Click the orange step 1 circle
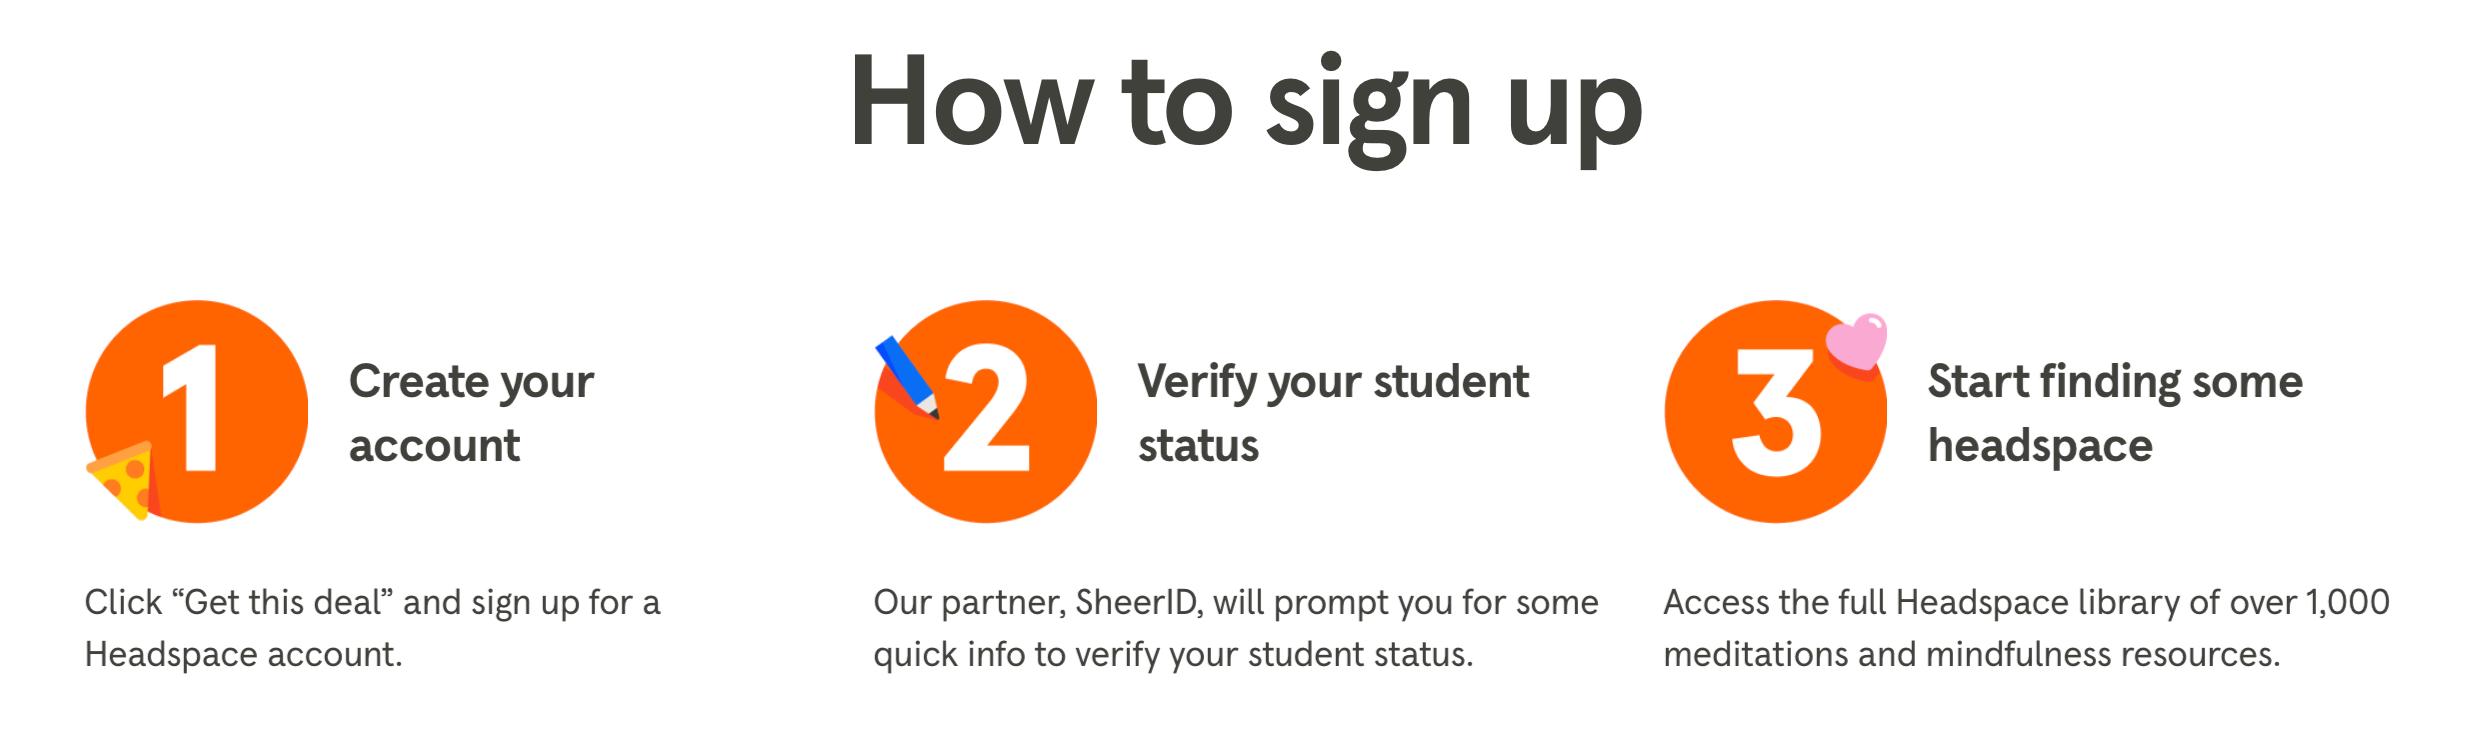Viewport: 2472px width, 736px height. 197,411
